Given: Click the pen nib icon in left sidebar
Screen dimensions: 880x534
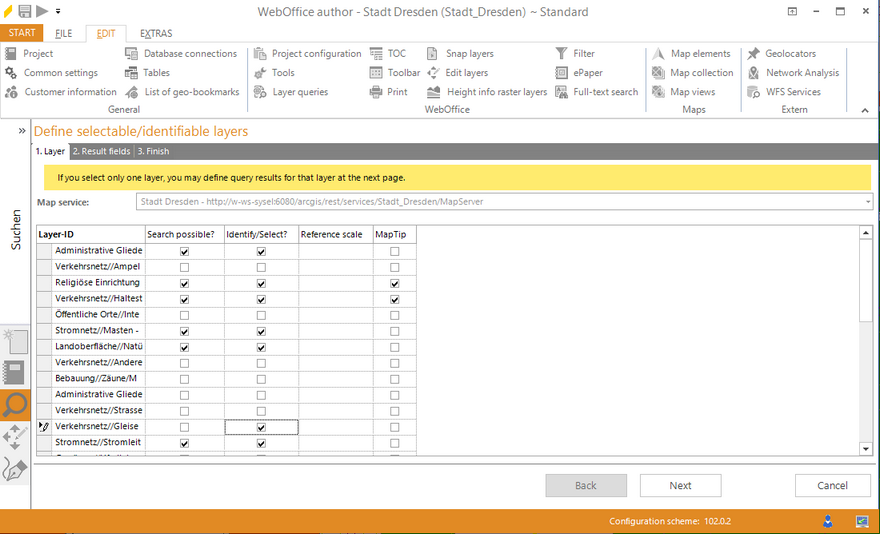Looking at the screenshot, I should (15, 471).
